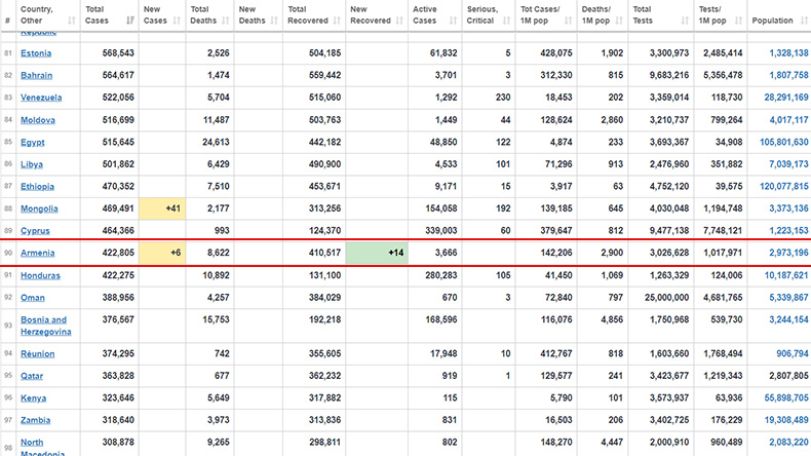Sort by Total Tests column

tap(660, 15)
